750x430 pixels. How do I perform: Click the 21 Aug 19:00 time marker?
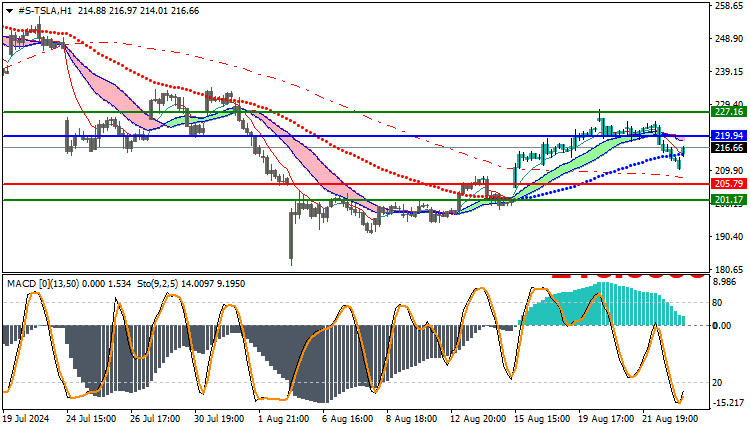pos(670,419)
